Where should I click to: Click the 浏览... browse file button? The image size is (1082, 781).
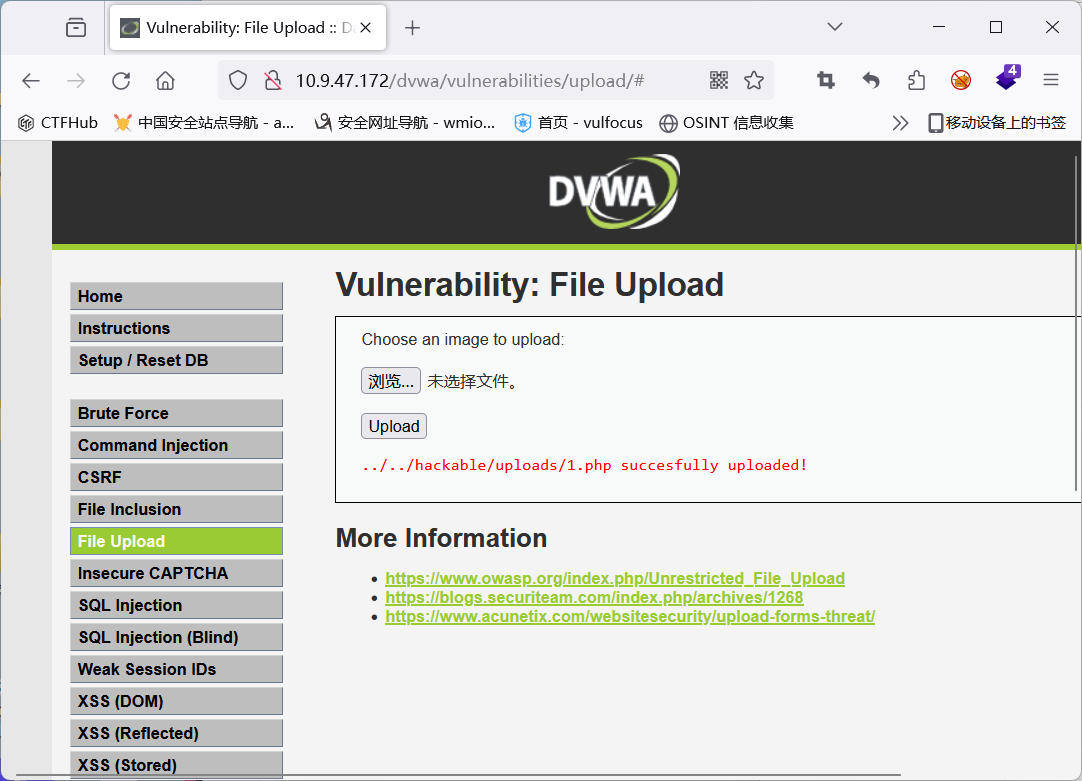coord(391,381)
